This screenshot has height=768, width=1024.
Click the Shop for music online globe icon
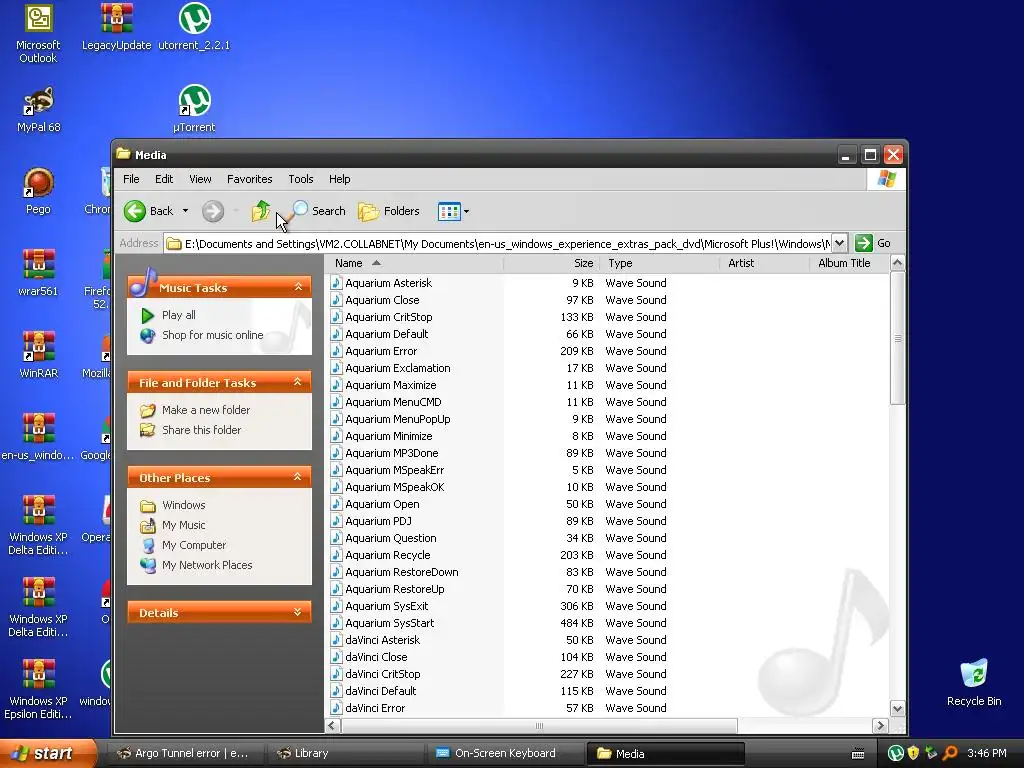pos(148,336)
